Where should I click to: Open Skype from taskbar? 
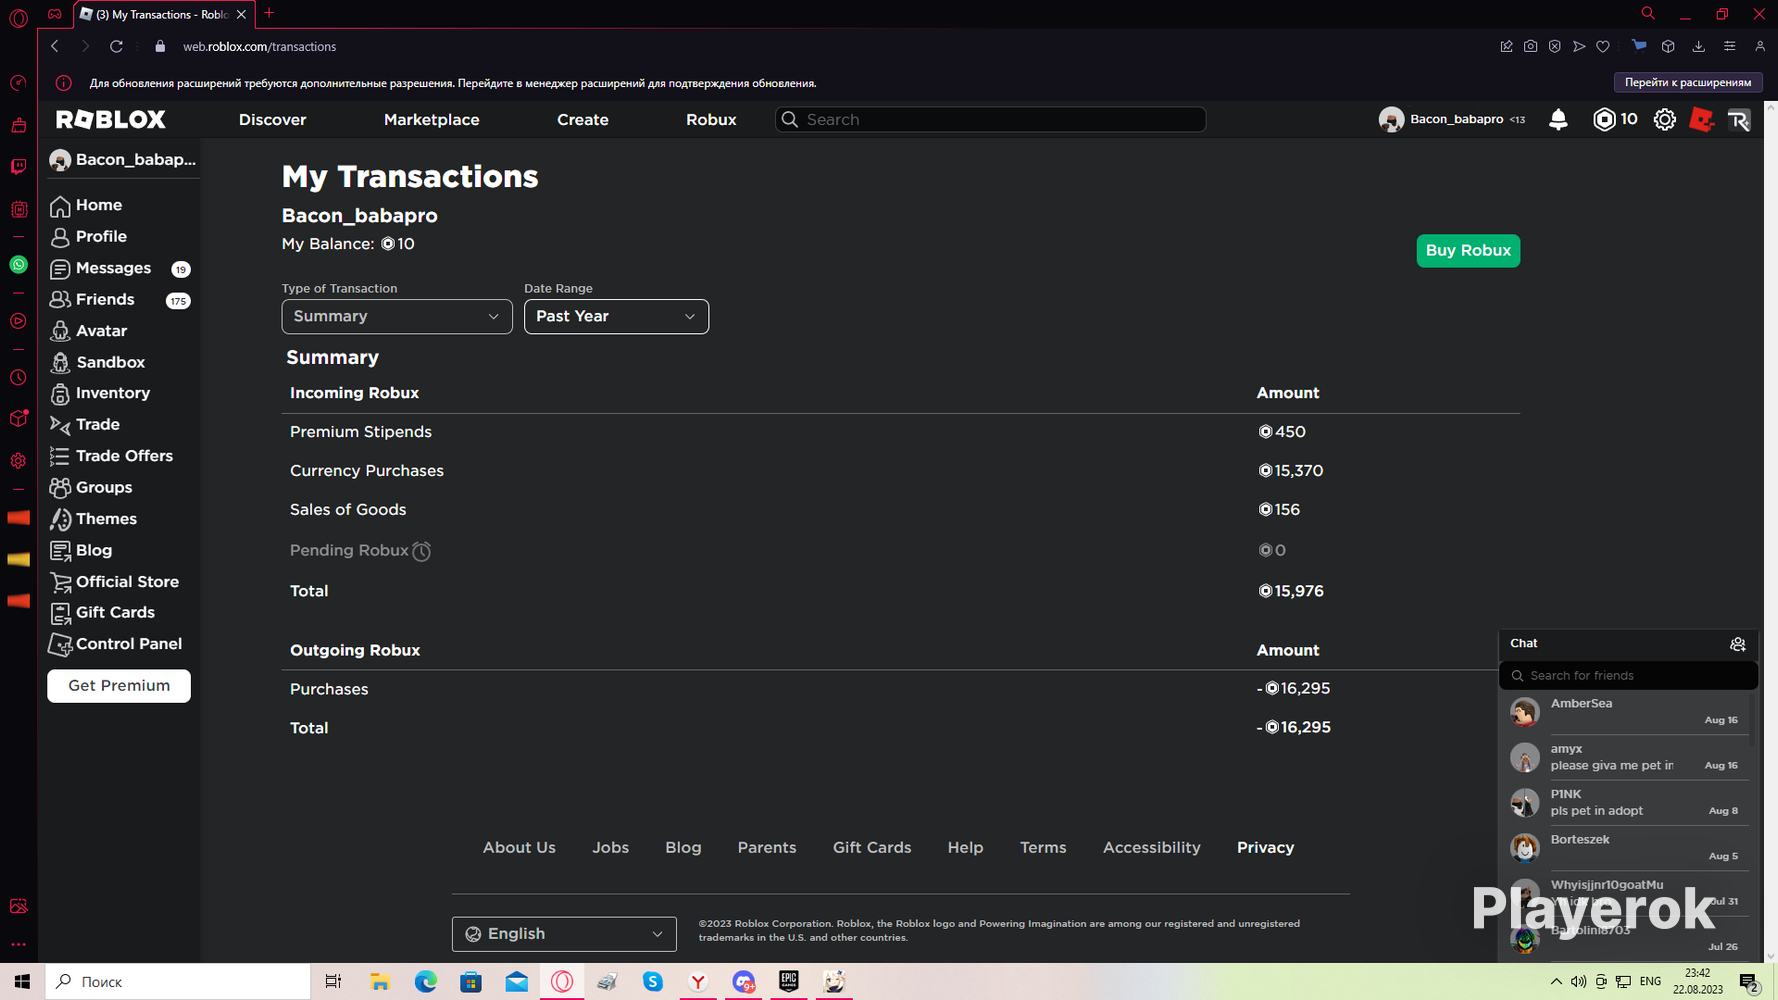coord(653,982)
